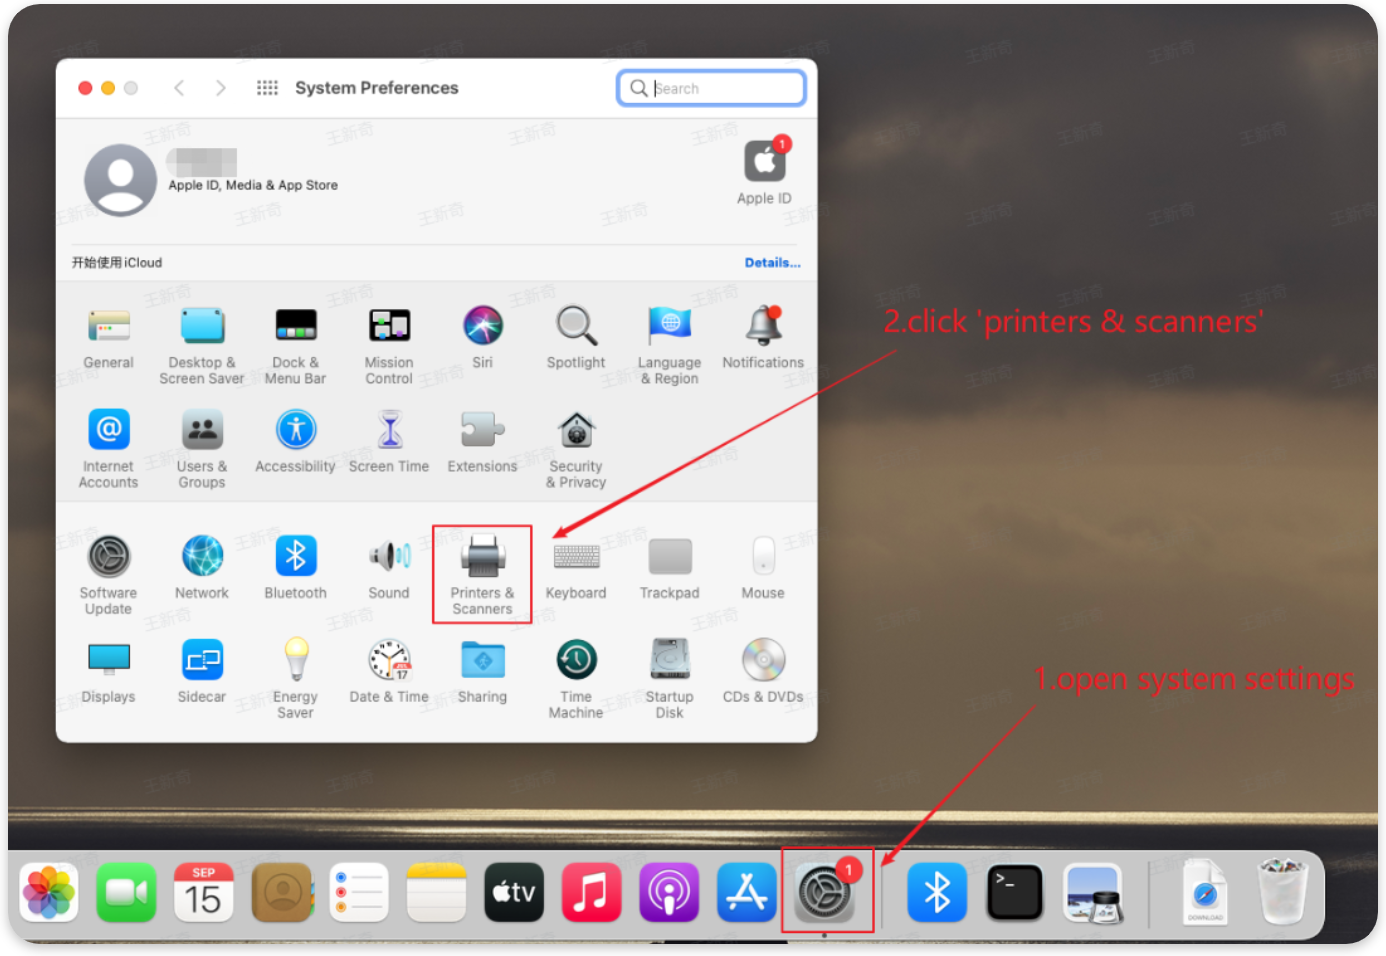Open System Preferences in the Dock
Image resolution: width=1386 pixels, height=956 pixels.
pyautogui.click(x=825, y=892)
